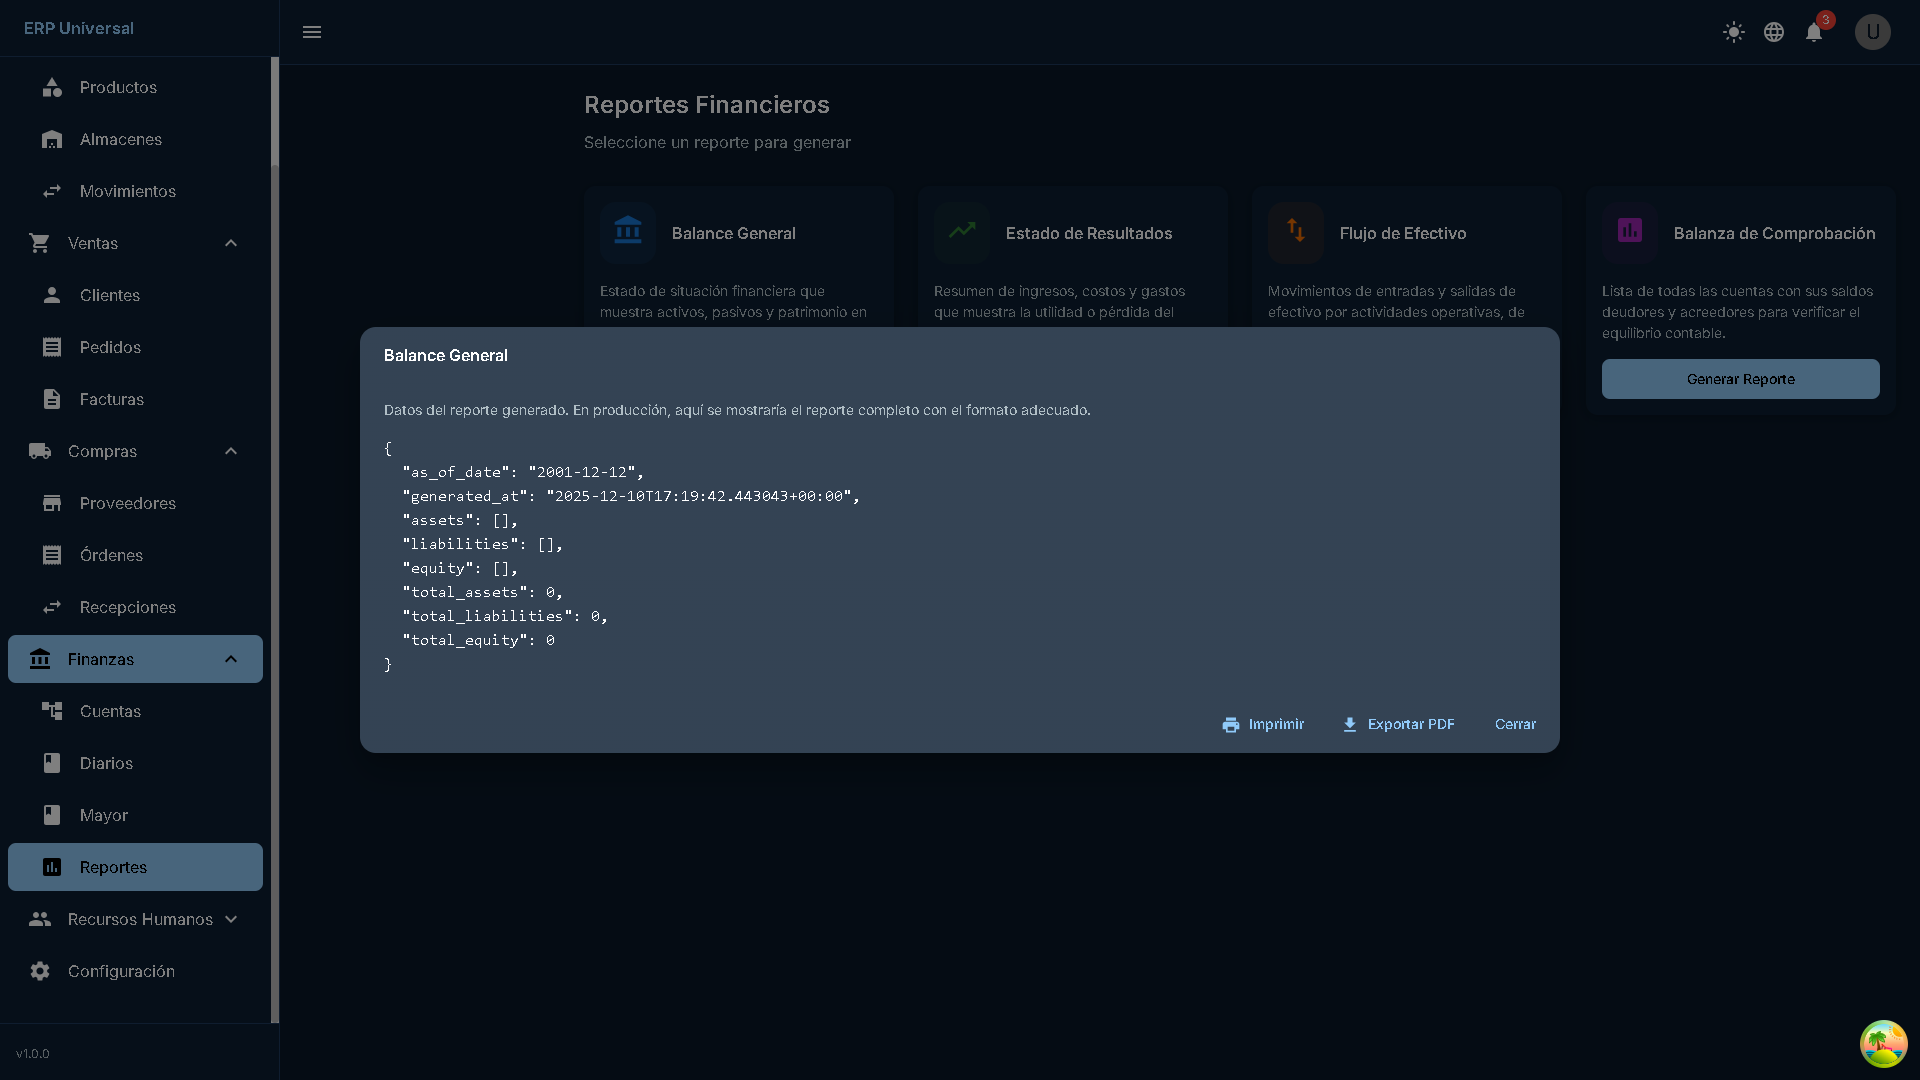Image resolution: width=1920 pixels, height=1080 pixels.
Task: Collapse the Ventas section chevron
Action: [x=231, y=243]
